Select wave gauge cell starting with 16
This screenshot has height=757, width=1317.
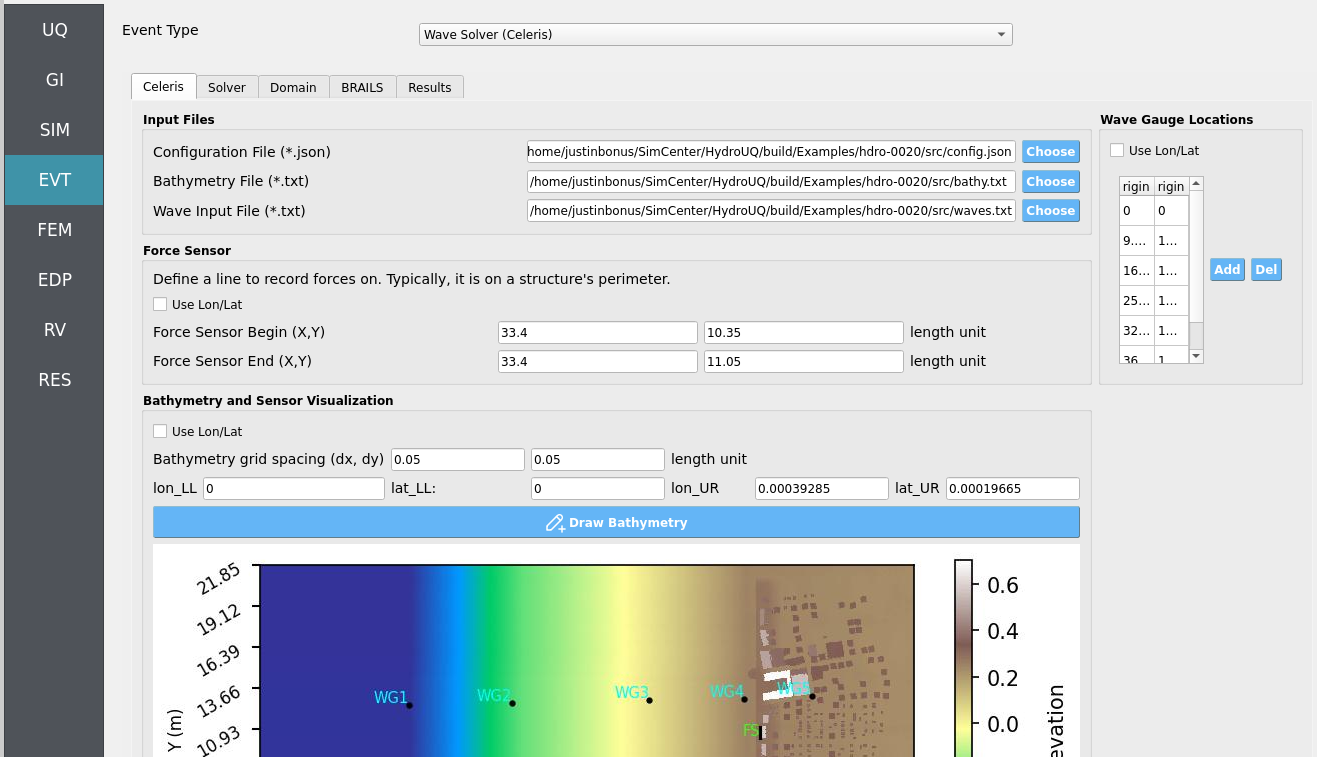(1137, 271)
